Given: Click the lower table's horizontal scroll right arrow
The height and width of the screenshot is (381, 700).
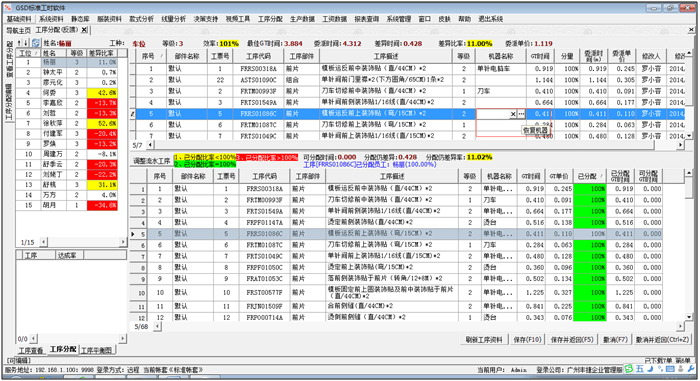Looking at the screenshot, I should (680, 327).
